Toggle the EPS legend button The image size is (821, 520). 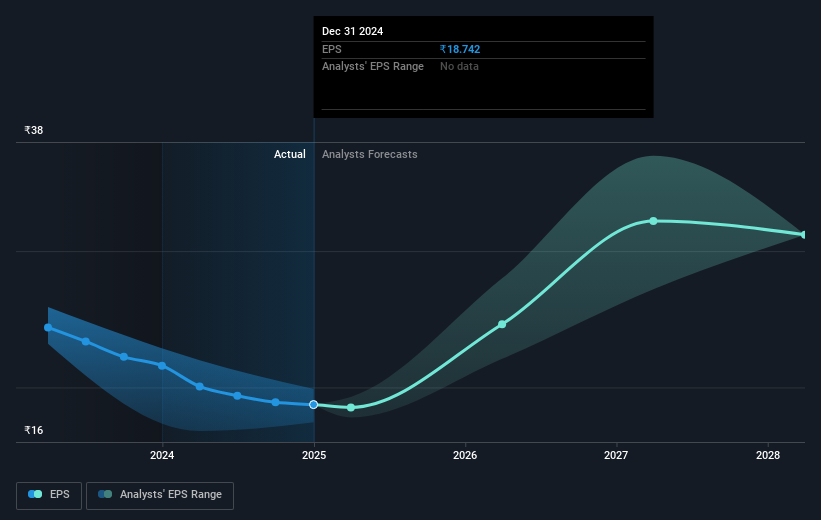(x=49, y=495)
